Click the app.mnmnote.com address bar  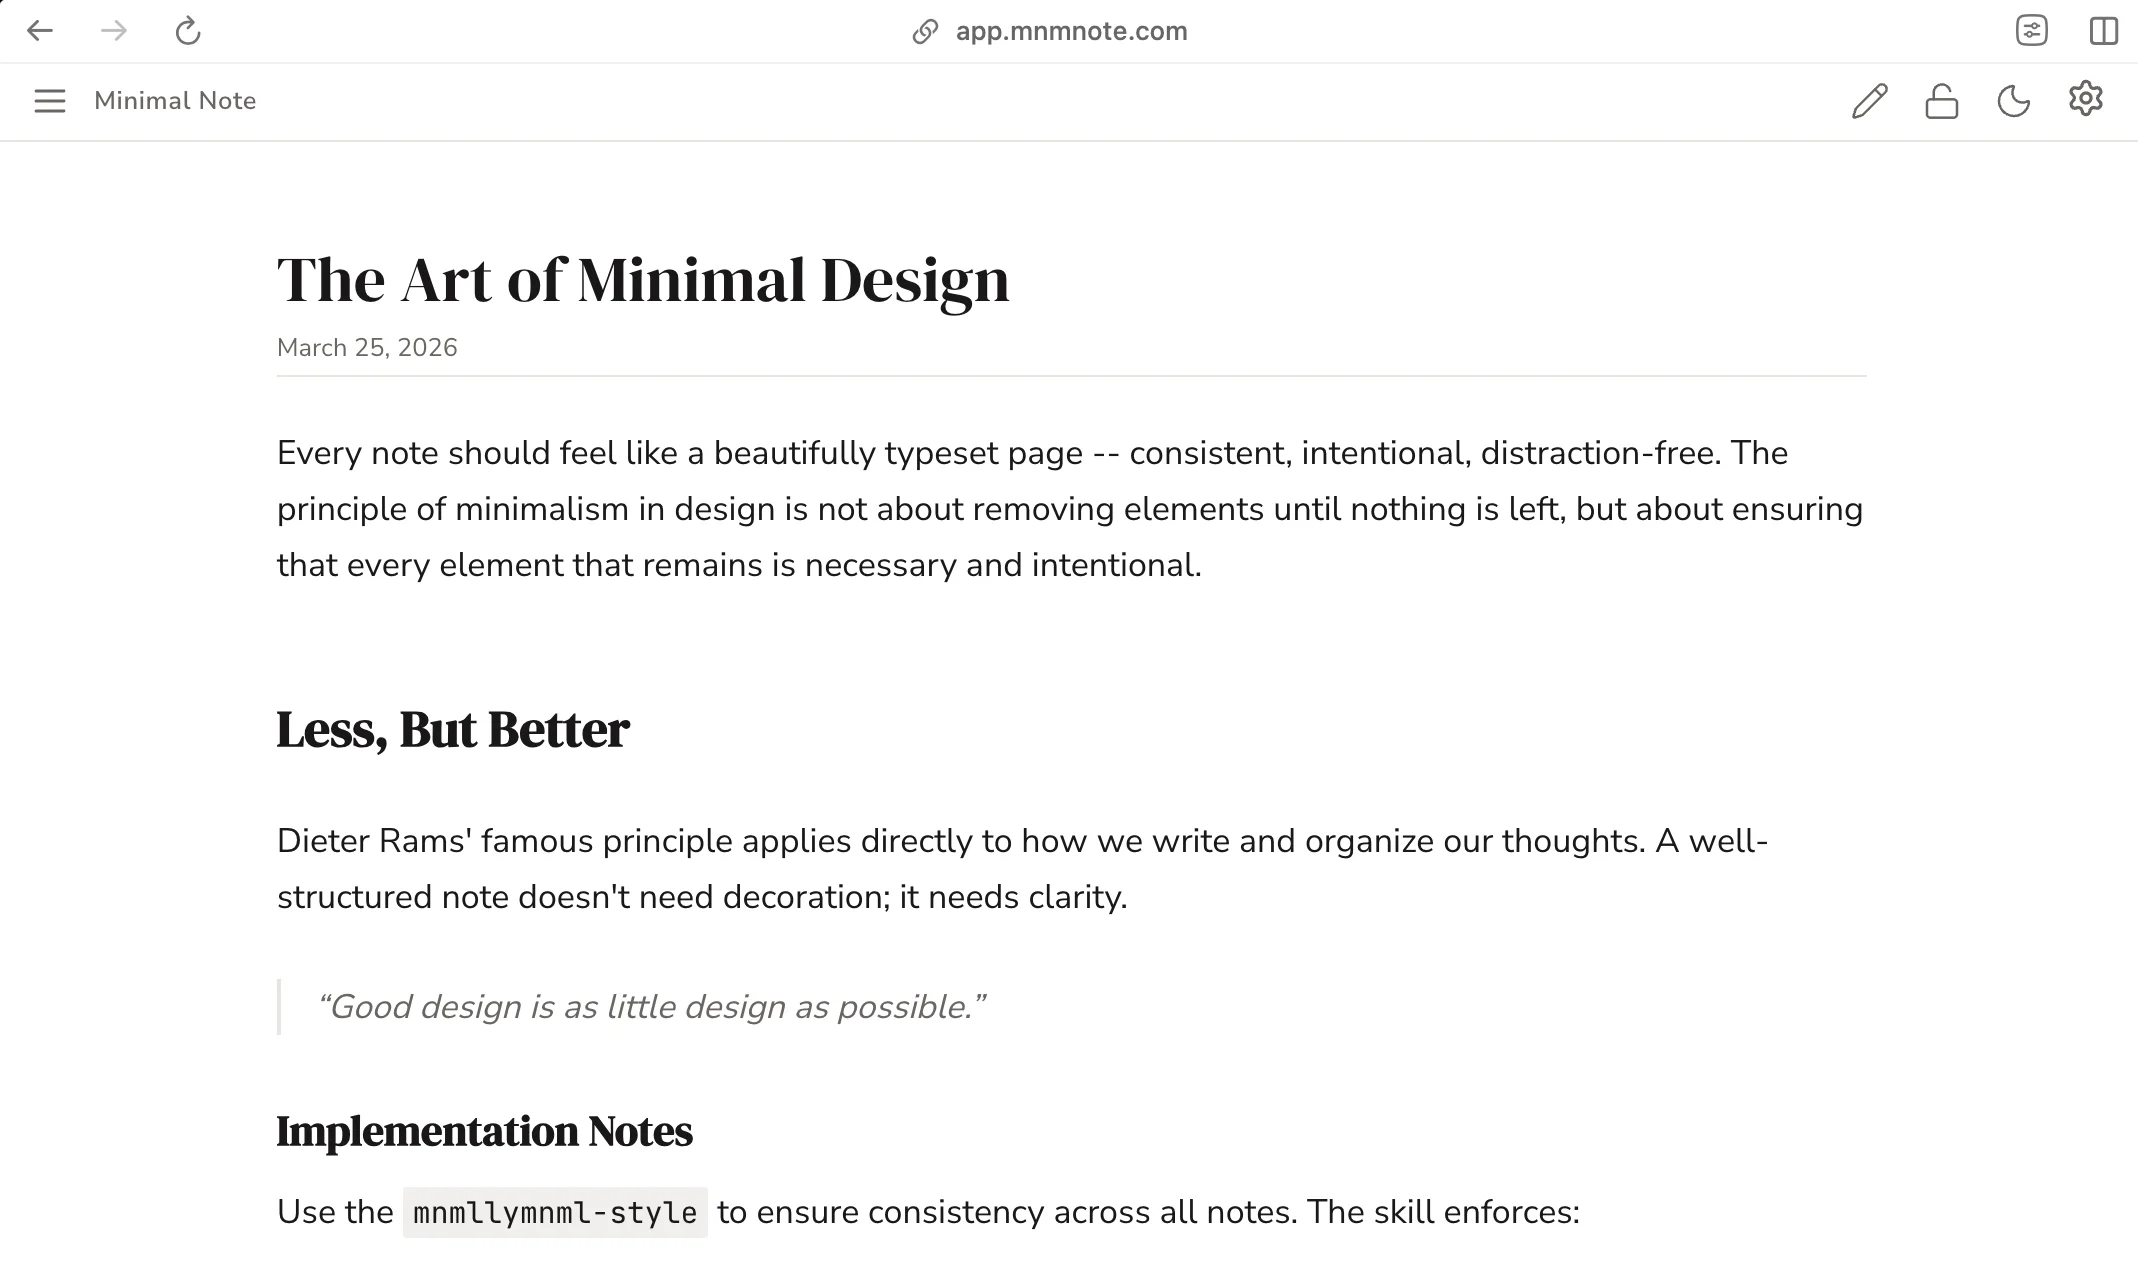click(x=1070, y=31)
